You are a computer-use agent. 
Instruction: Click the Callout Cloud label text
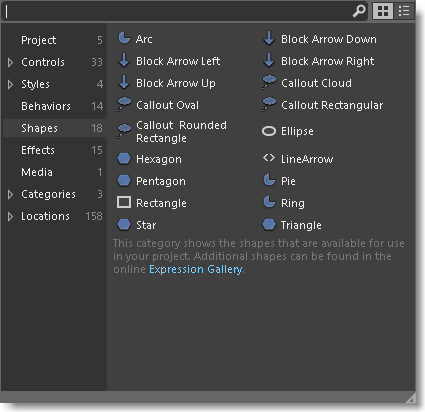click(316, 83)
